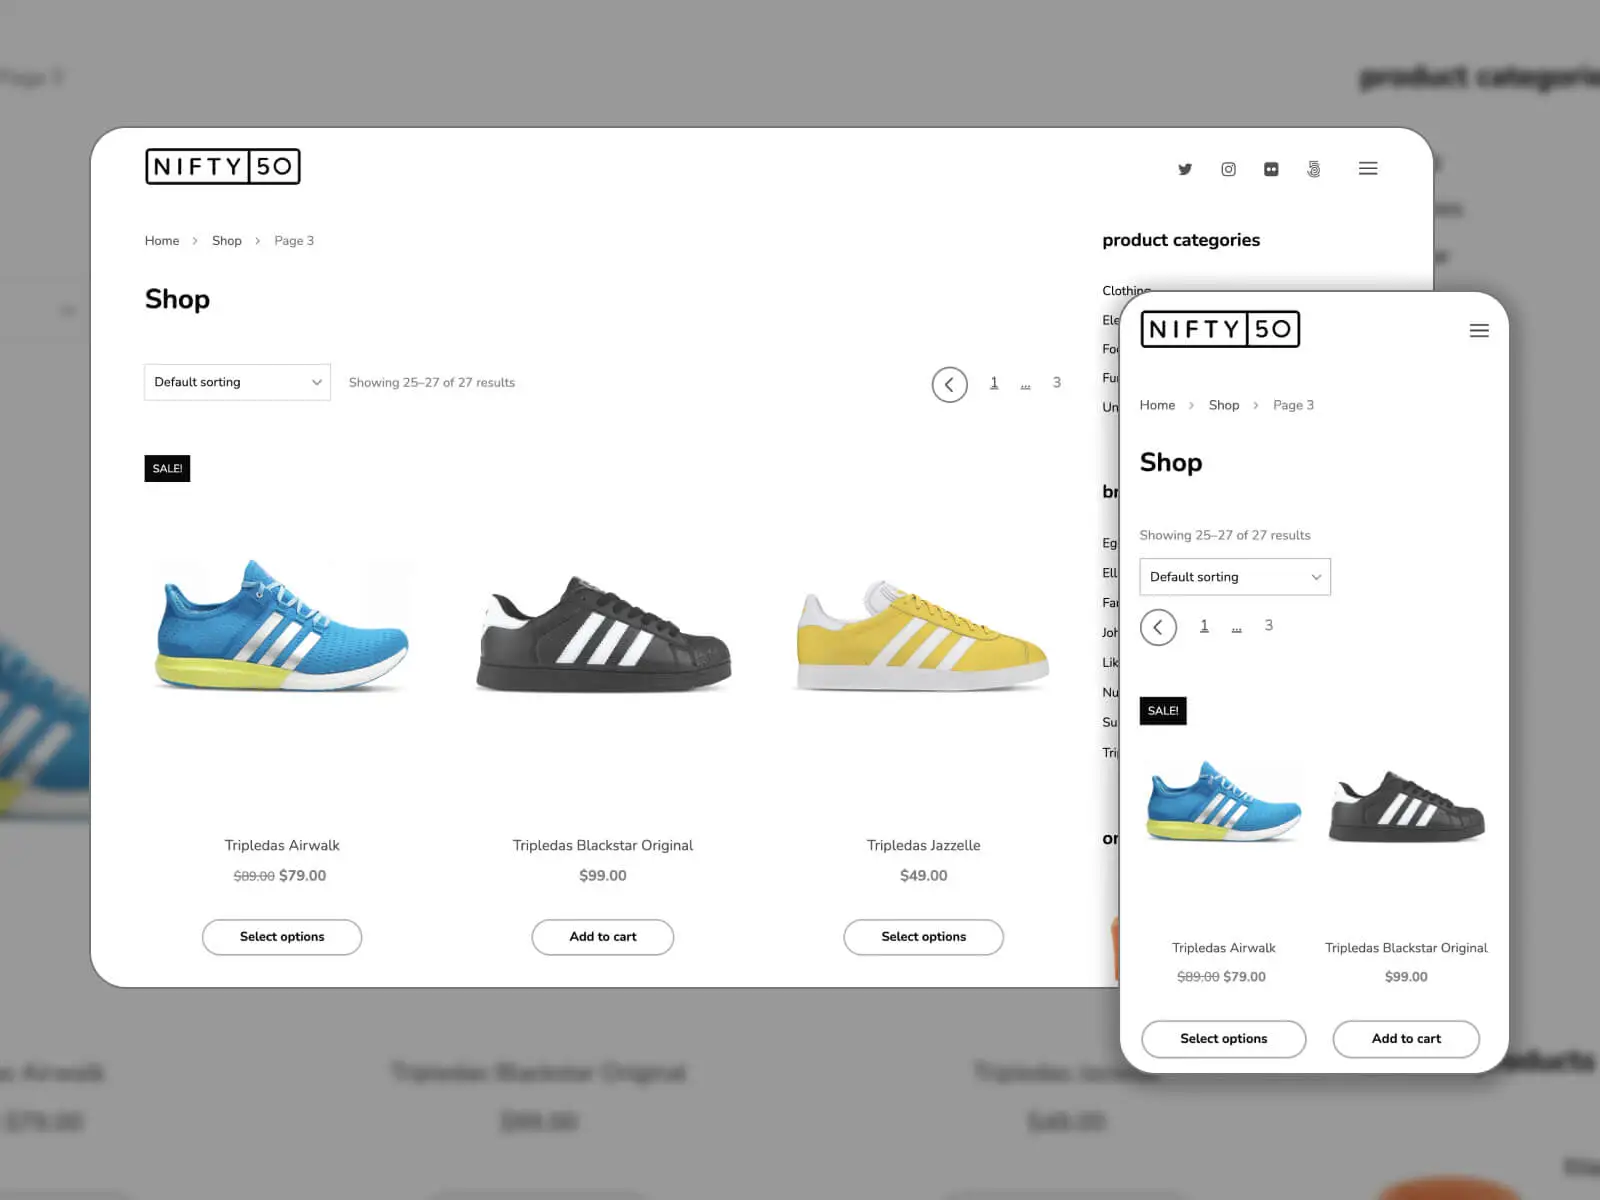Open the yellow Tripledas Jazzelle shoe image

922,635
